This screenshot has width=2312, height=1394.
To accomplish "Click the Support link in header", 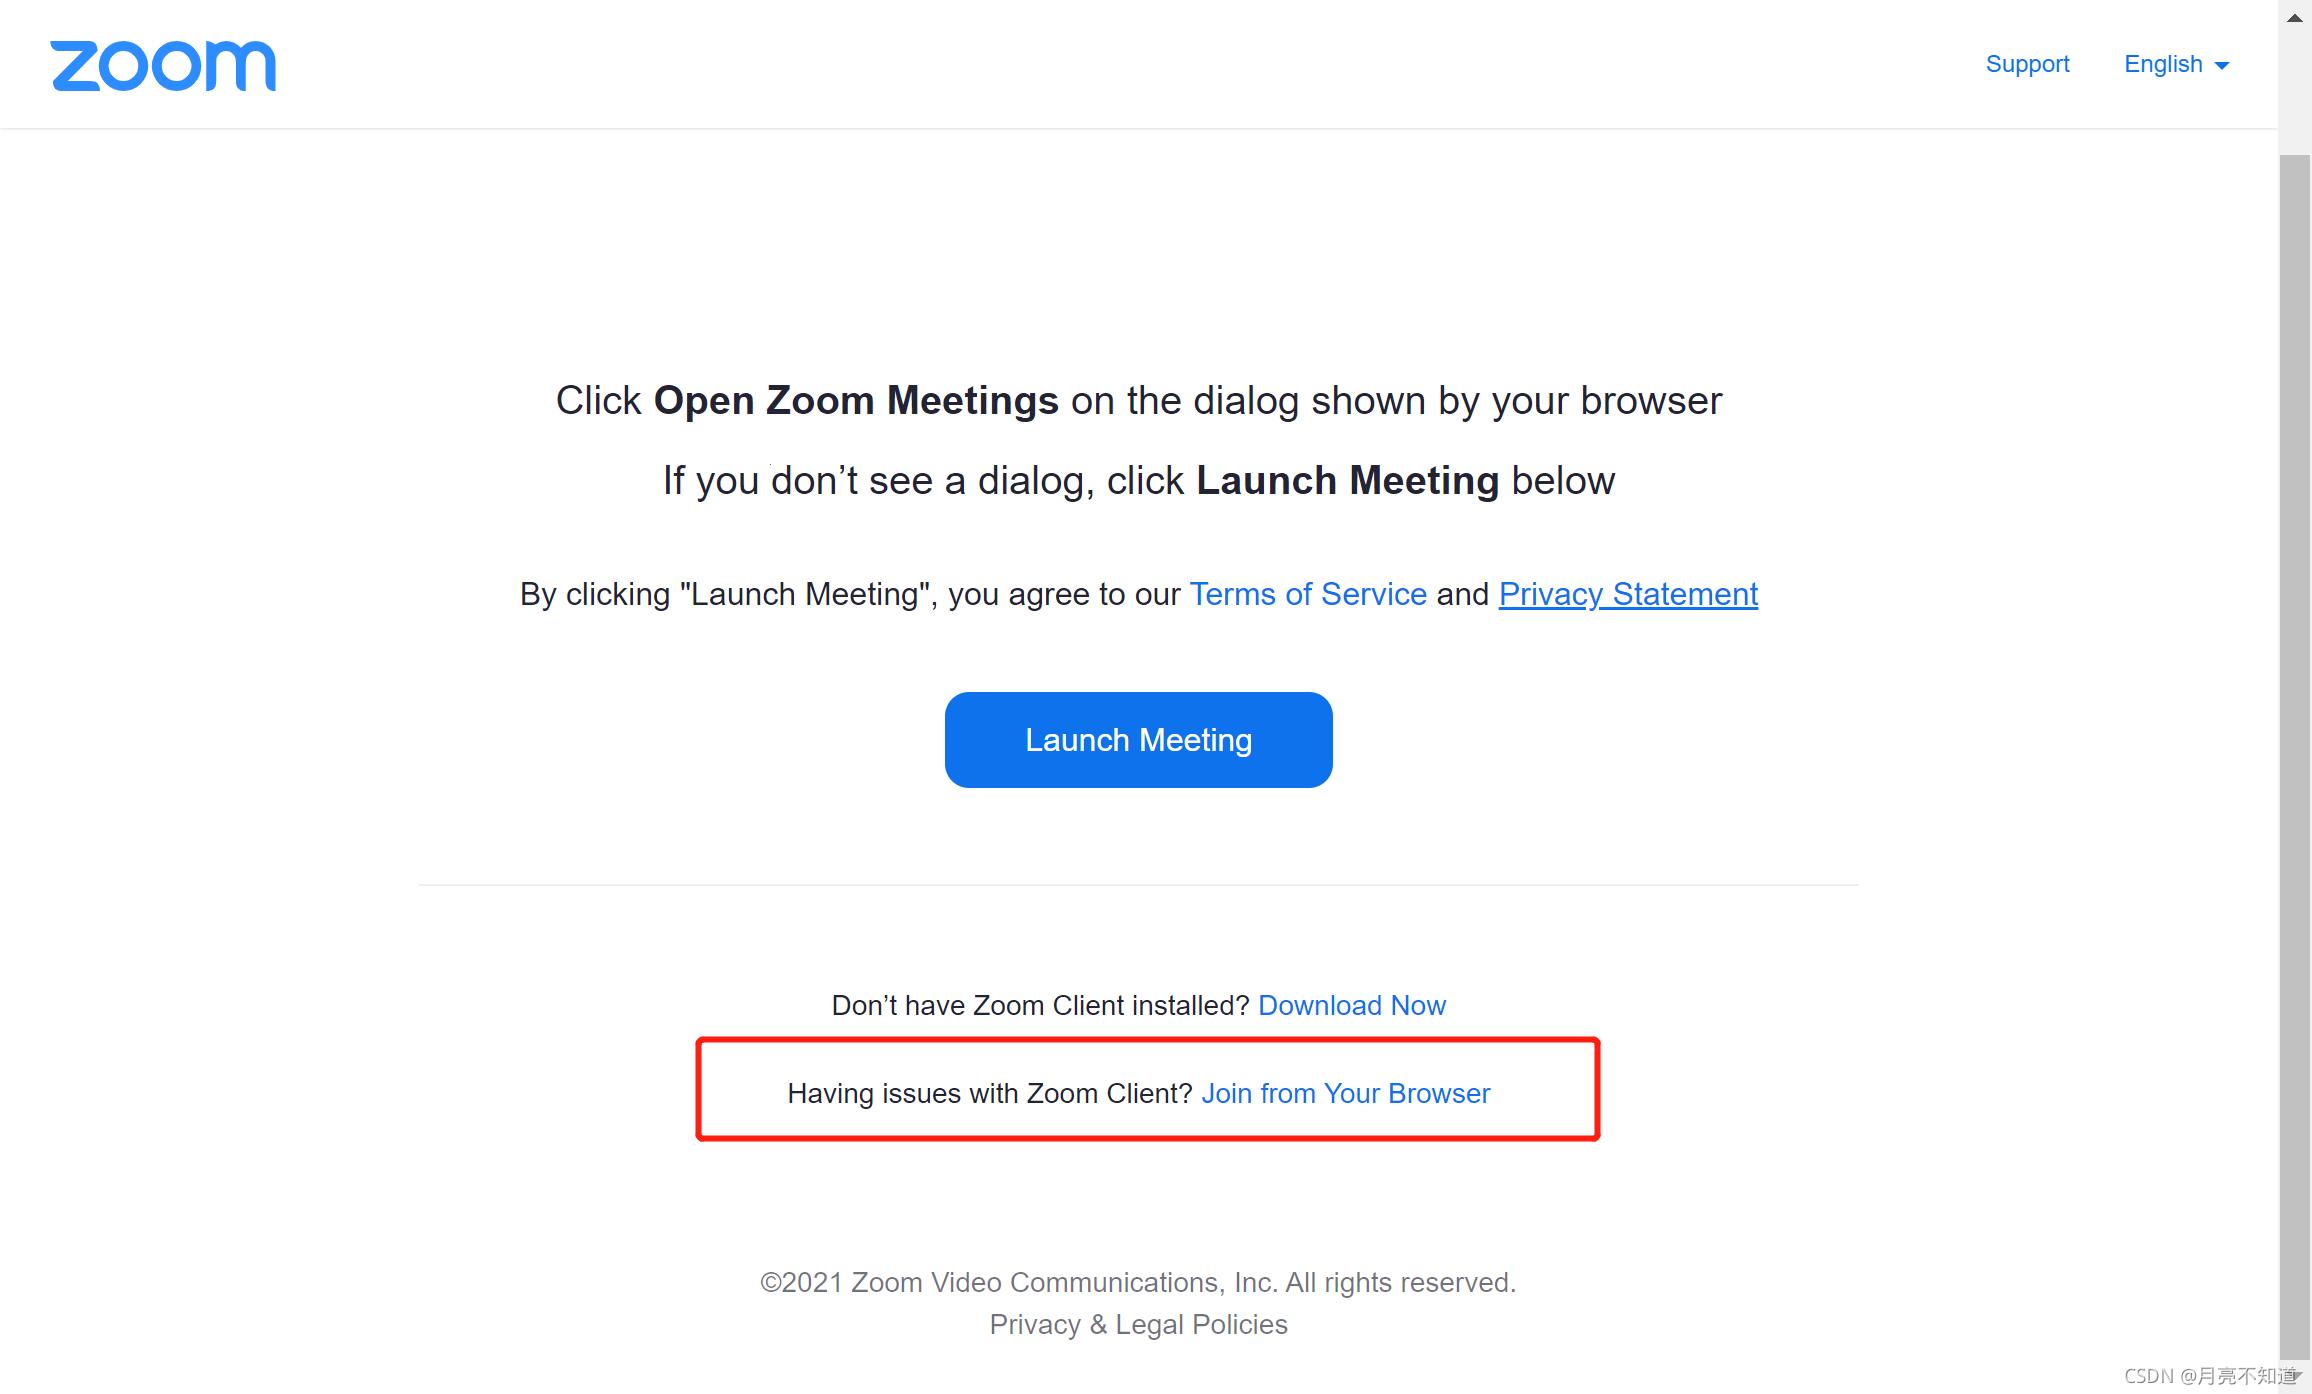I will coord(2026,64).
